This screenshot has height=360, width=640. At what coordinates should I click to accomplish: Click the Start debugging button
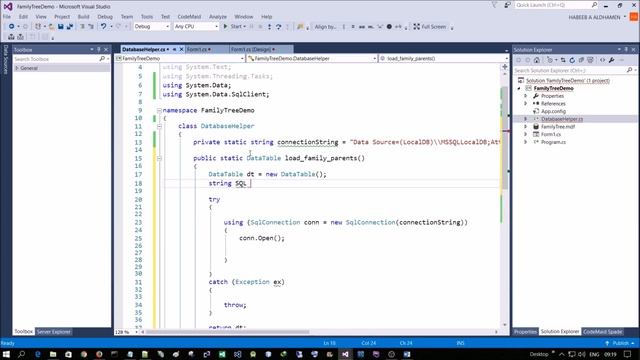(234, 27)
